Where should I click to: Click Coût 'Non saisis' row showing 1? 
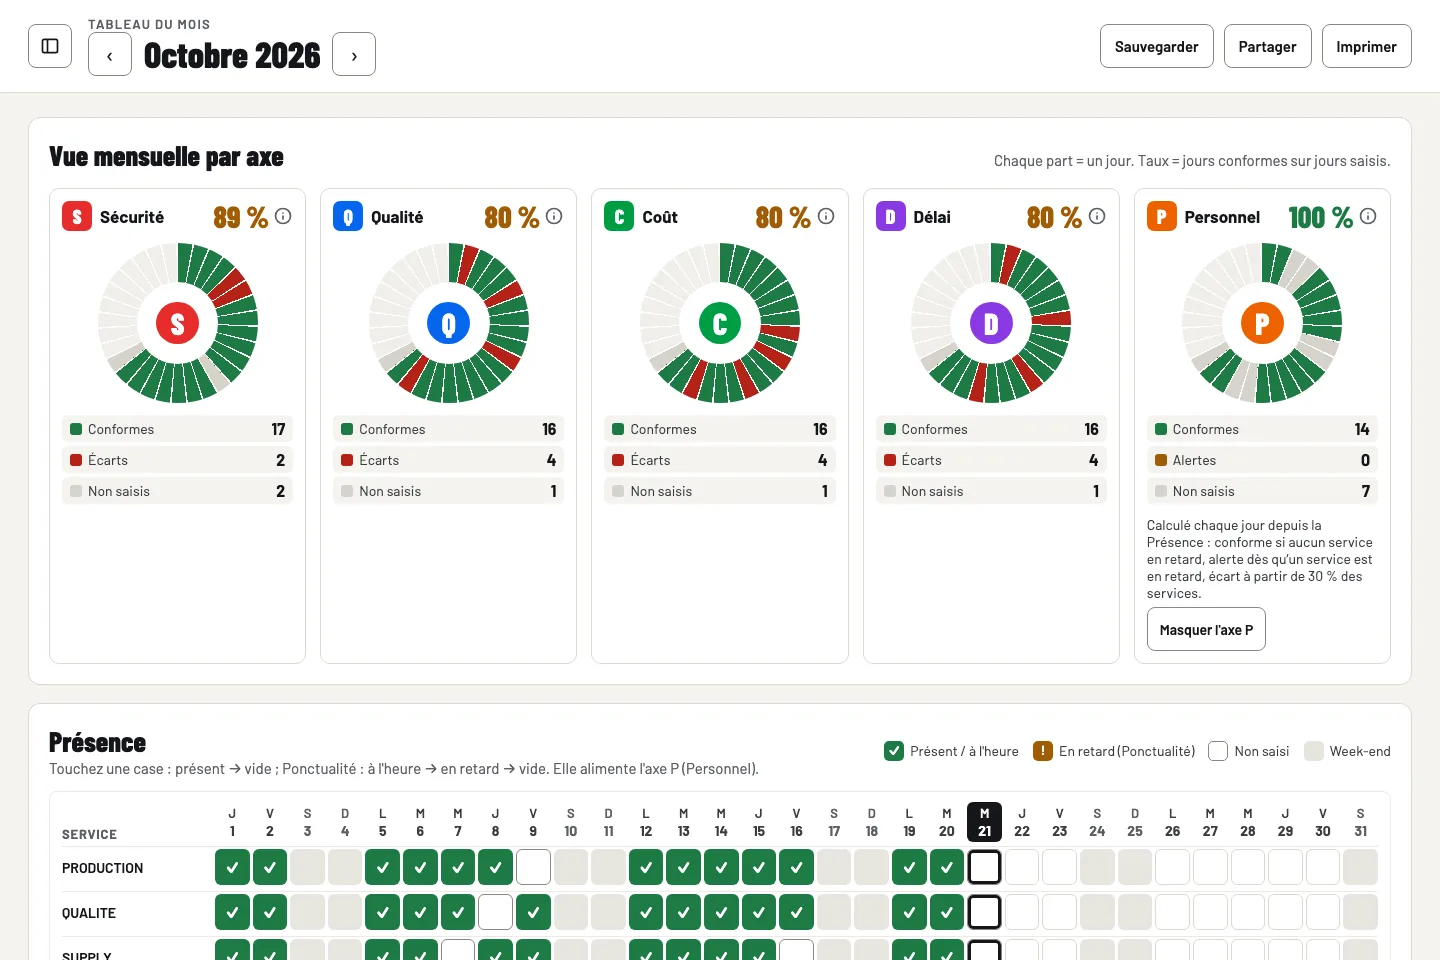(720, 491)
